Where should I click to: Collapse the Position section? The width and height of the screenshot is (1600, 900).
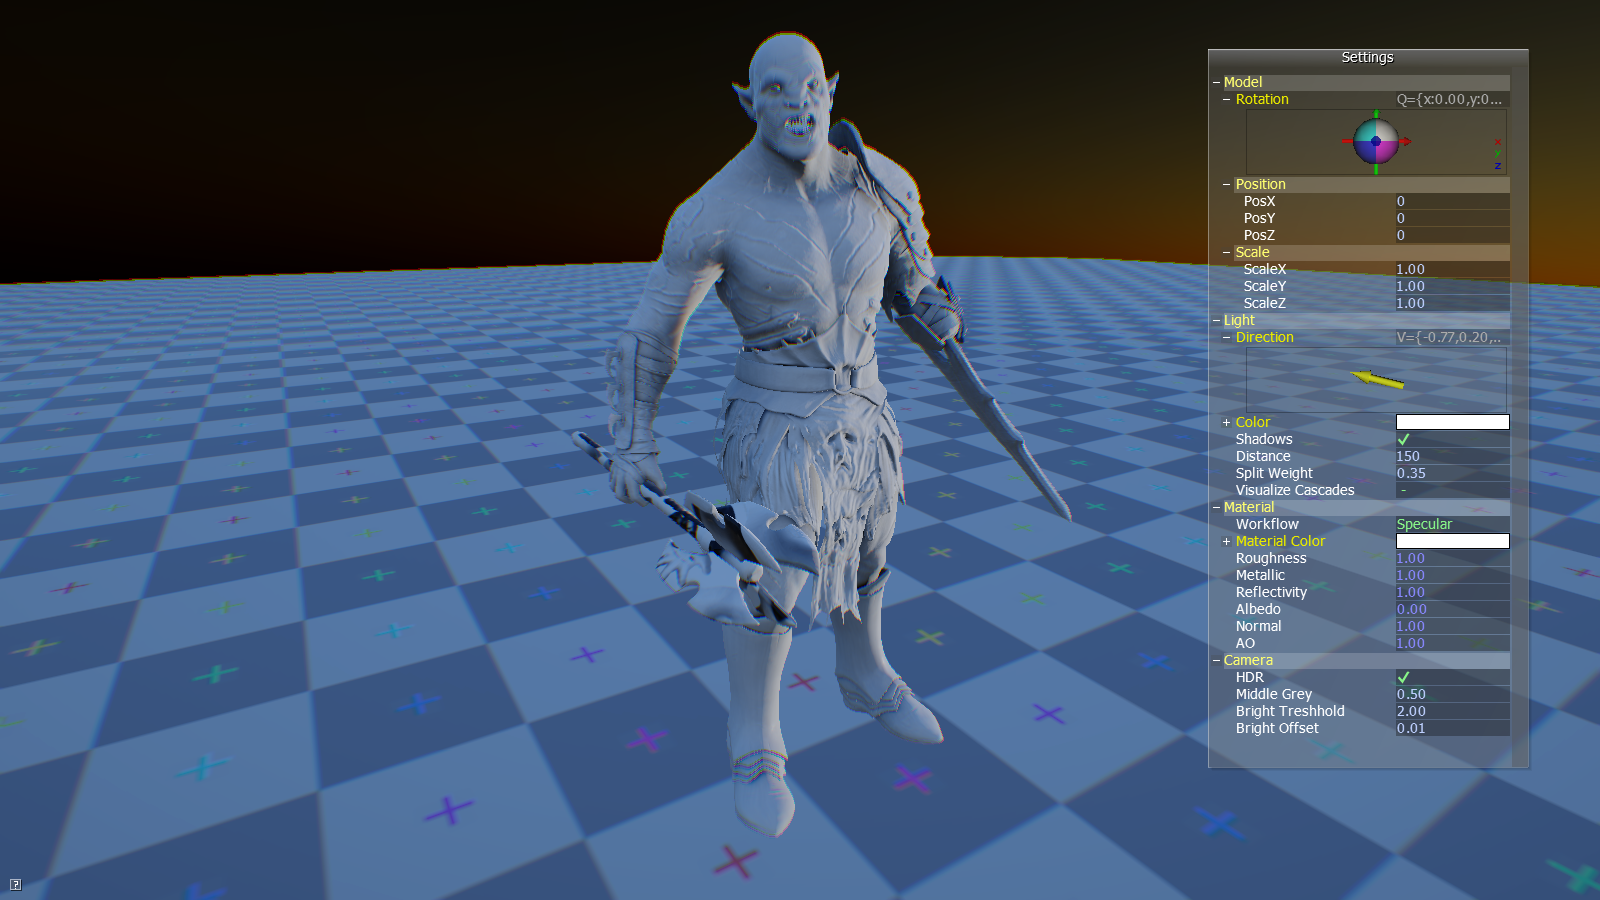pyautogui.click(x=1227, y=185)
